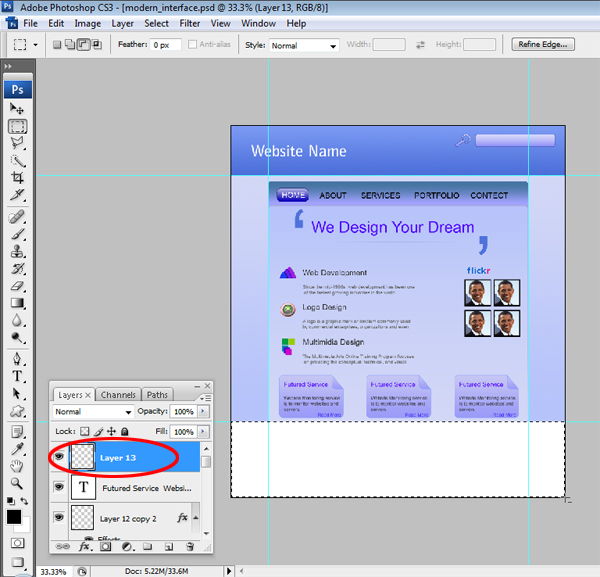Swap foreground and background colors

24,501
